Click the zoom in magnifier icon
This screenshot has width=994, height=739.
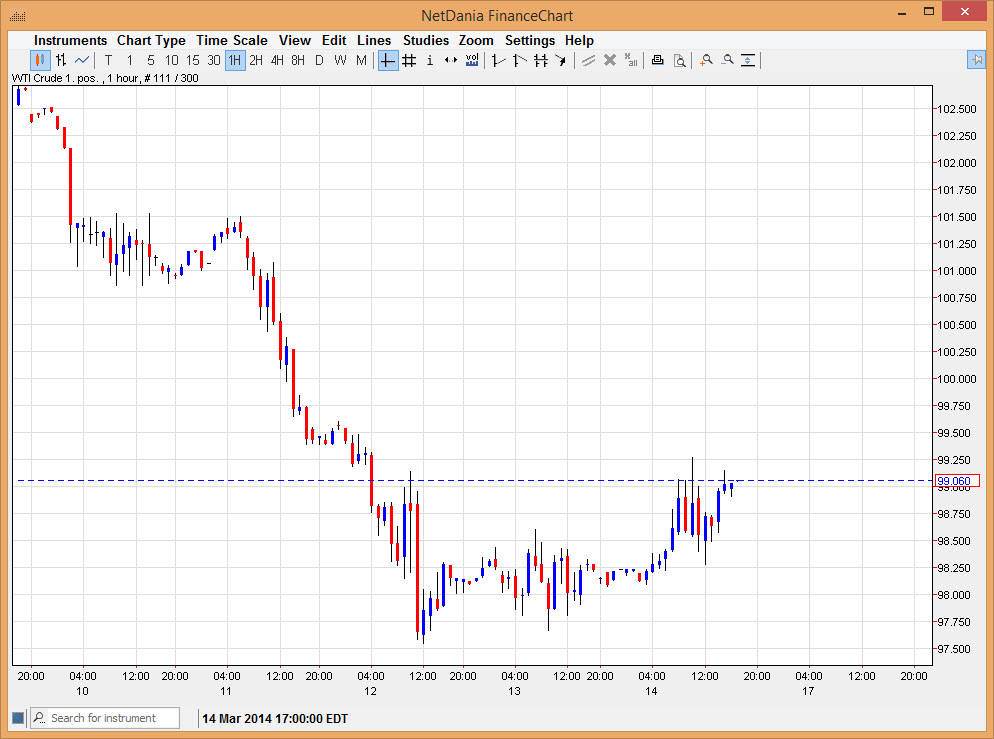[706, 60]
